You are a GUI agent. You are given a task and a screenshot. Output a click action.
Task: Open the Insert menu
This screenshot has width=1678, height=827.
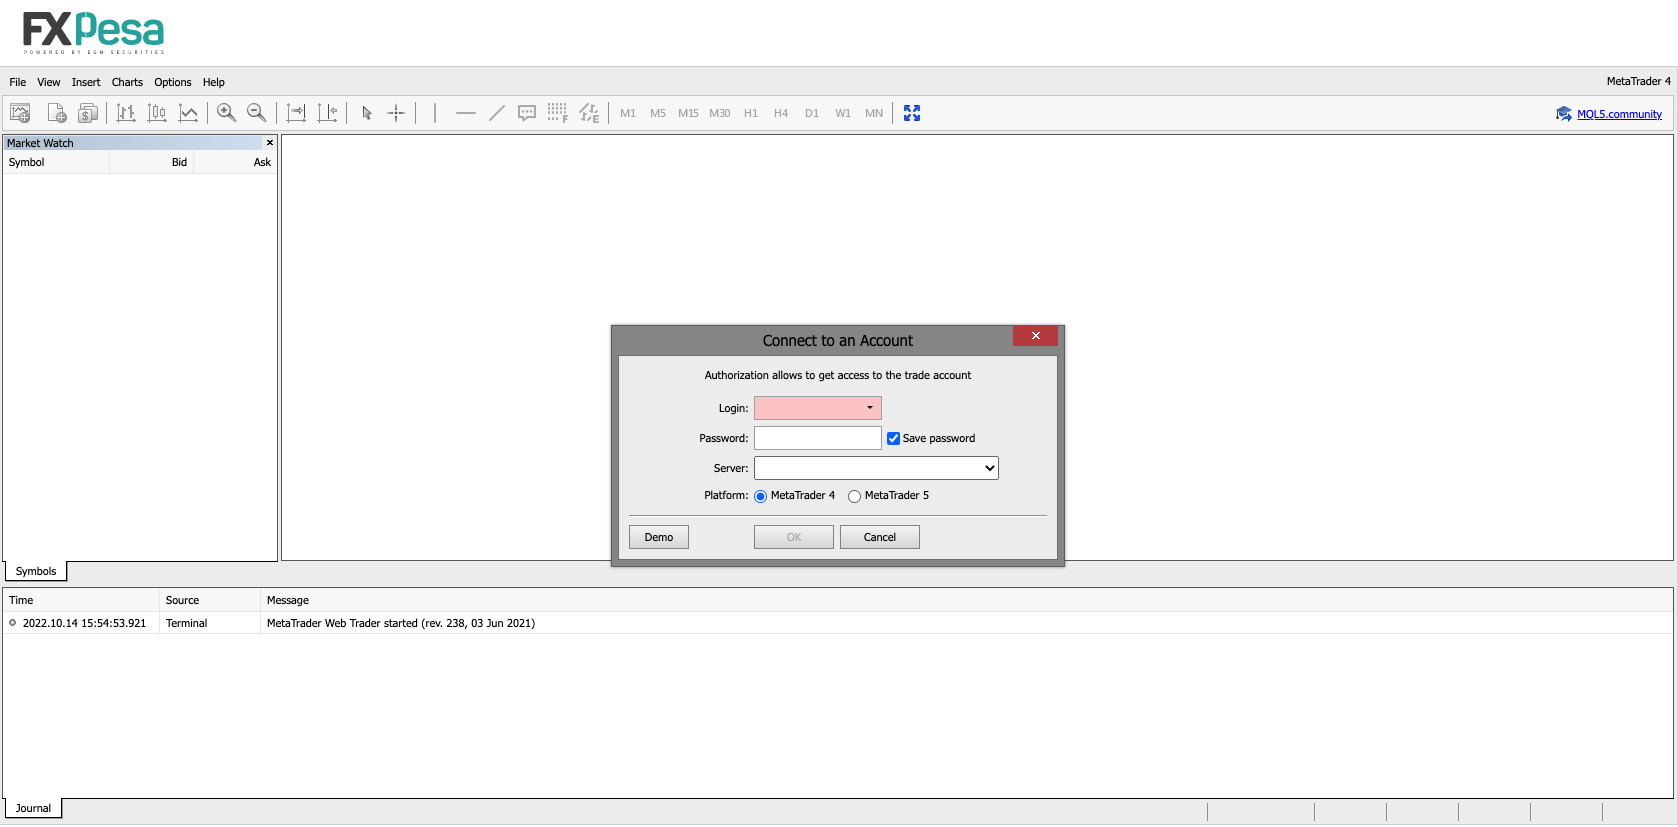click(86, 82)
